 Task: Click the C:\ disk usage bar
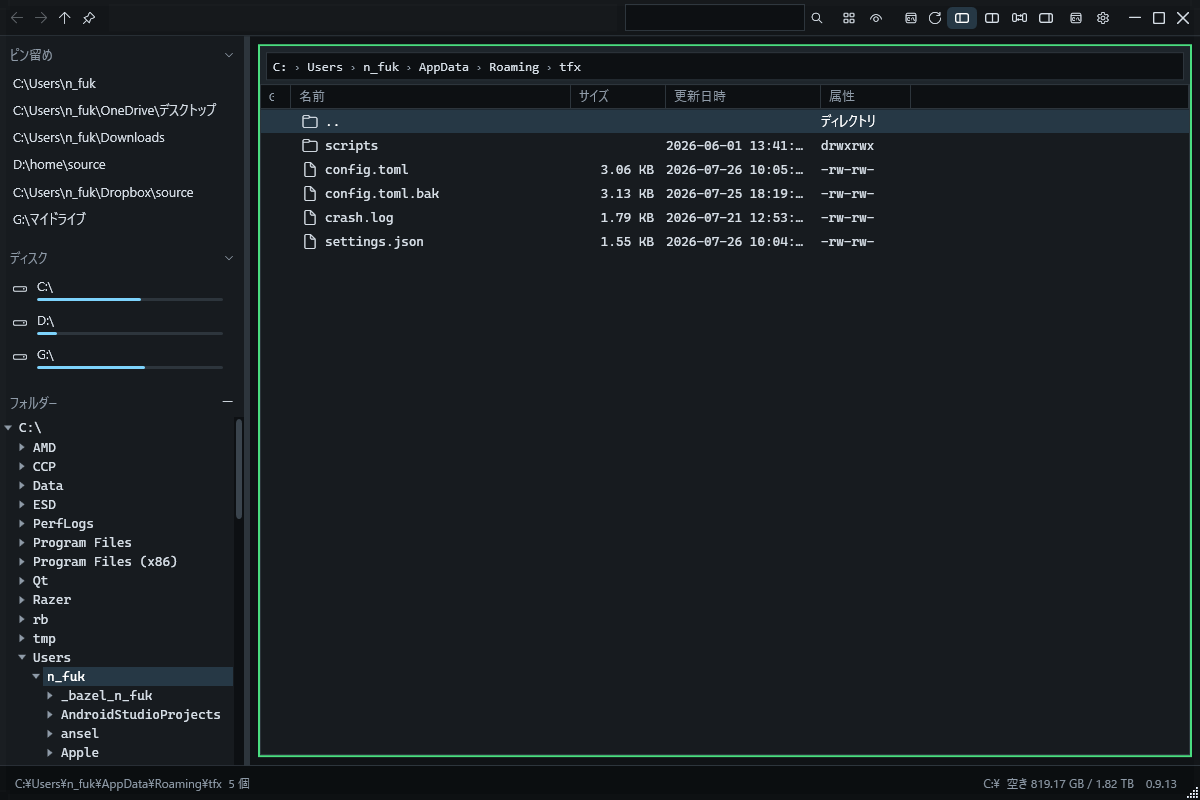coord(130,299)
